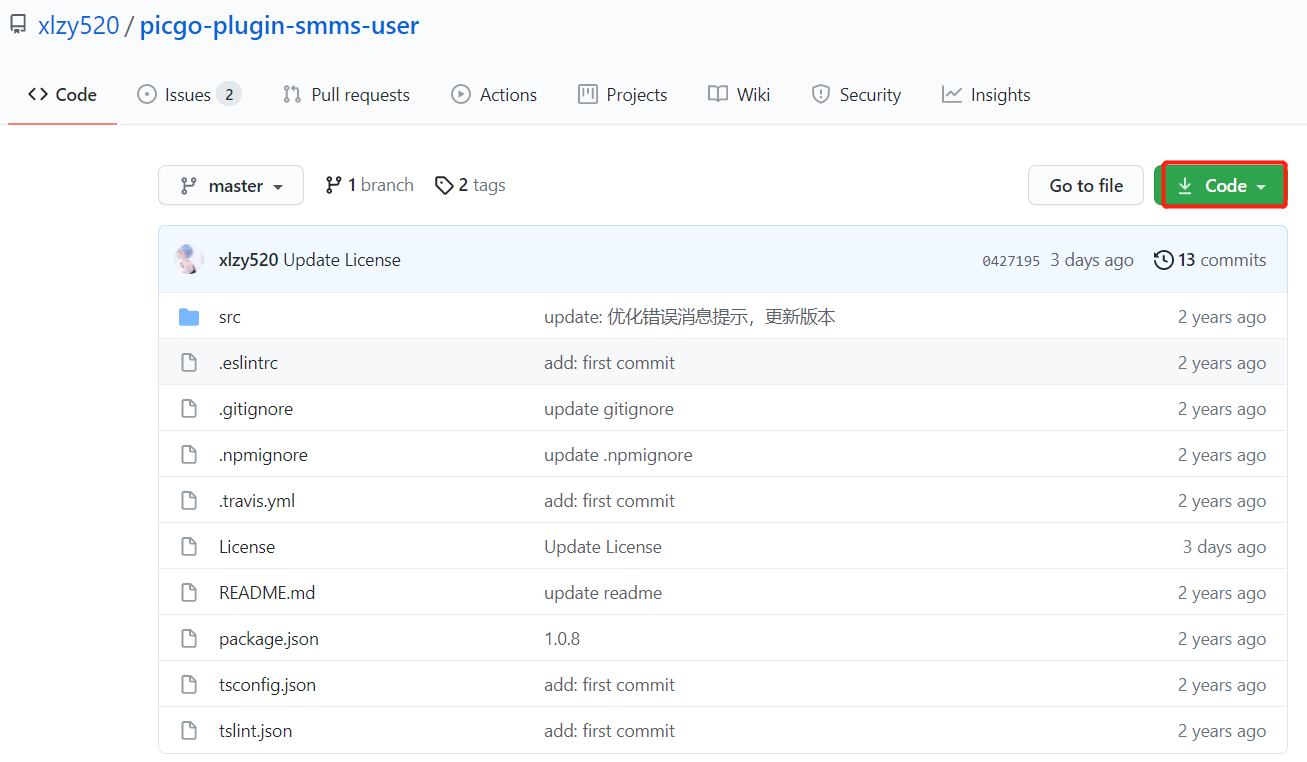Open the License file

point(247,547)
